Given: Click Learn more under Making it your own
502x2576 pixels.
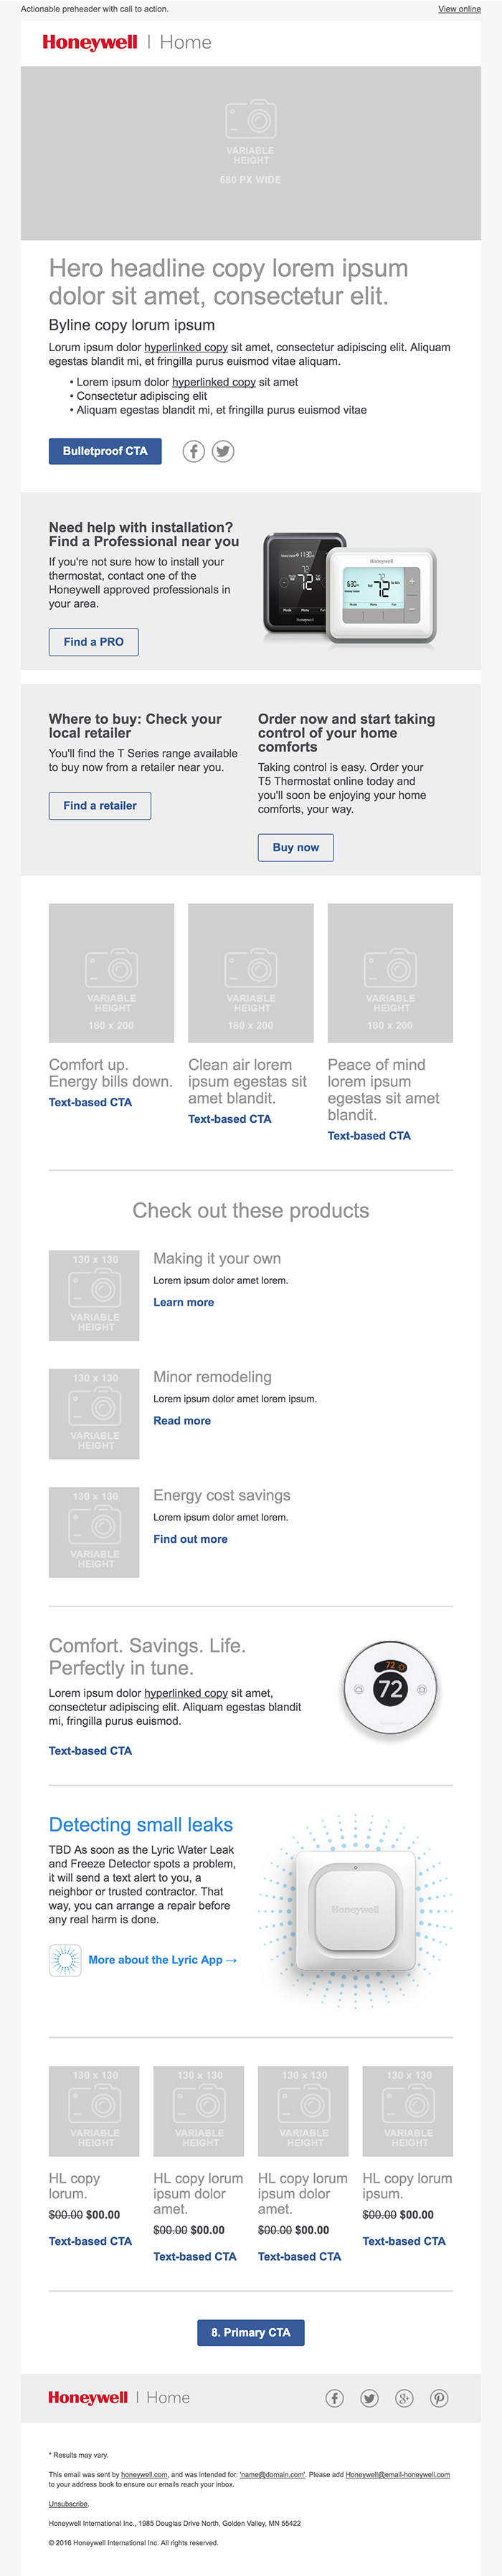Looking at the screenshot, I should 183,1302.
